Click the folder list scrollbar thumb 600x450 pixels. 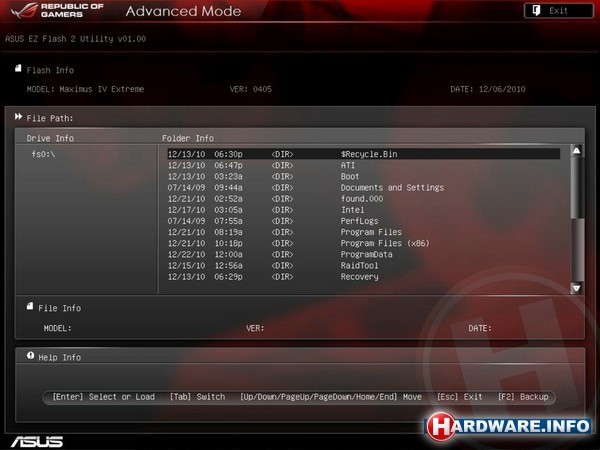pos(576,188)
